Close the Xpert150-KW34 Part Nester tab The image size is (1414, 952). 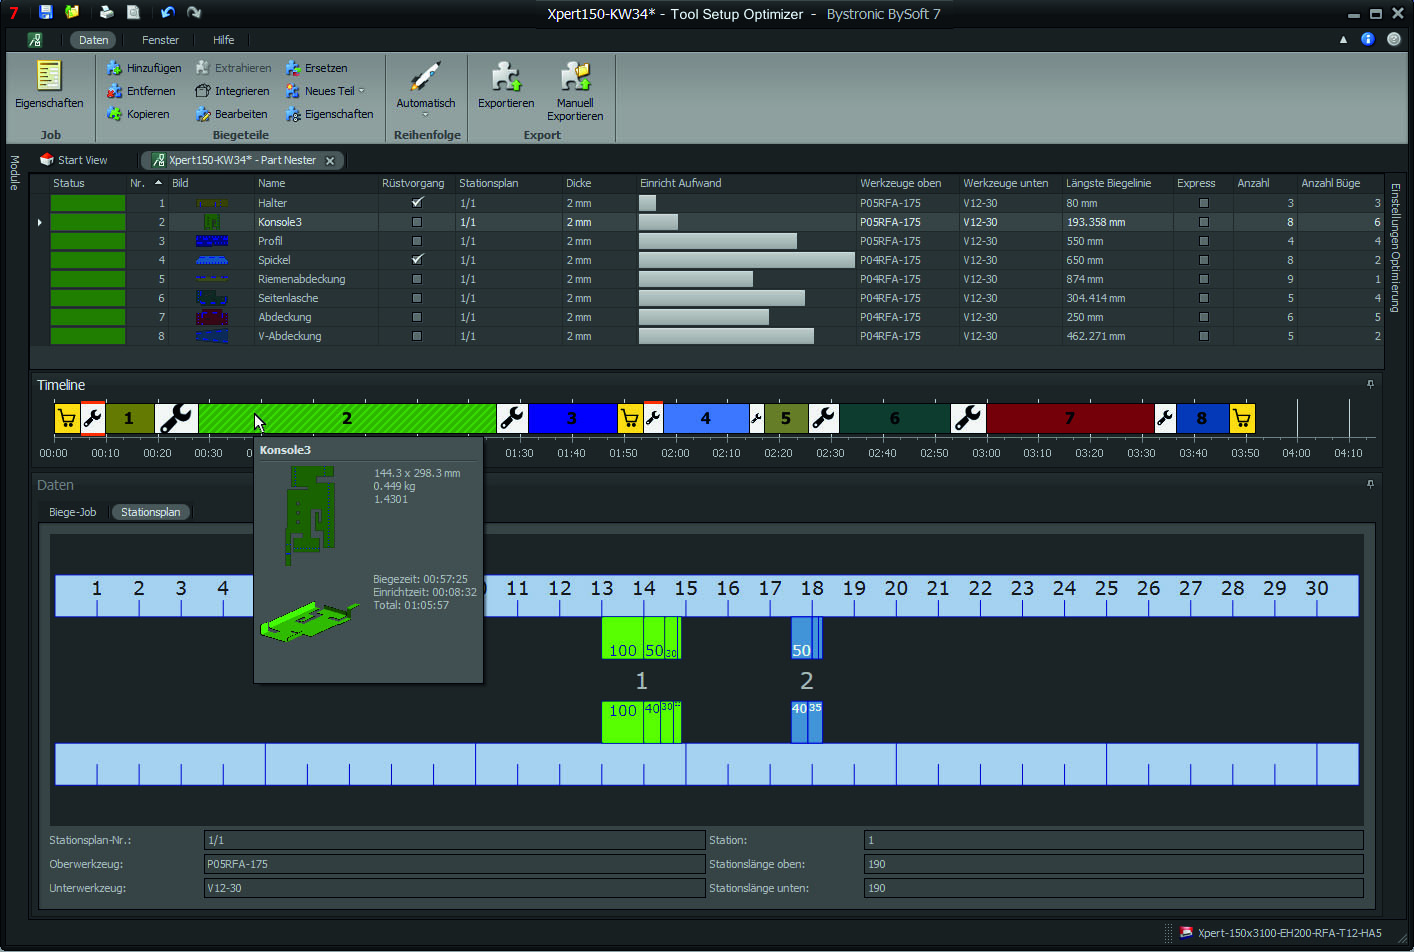coord(330,160)
